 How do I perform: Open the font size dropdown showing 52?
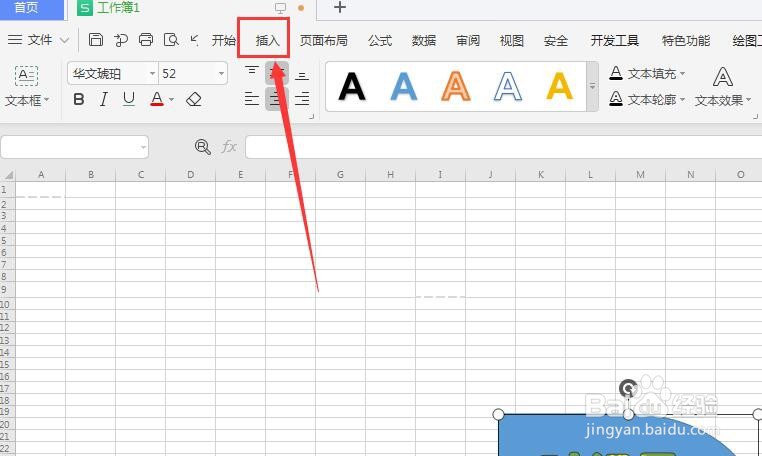point(222,73)
